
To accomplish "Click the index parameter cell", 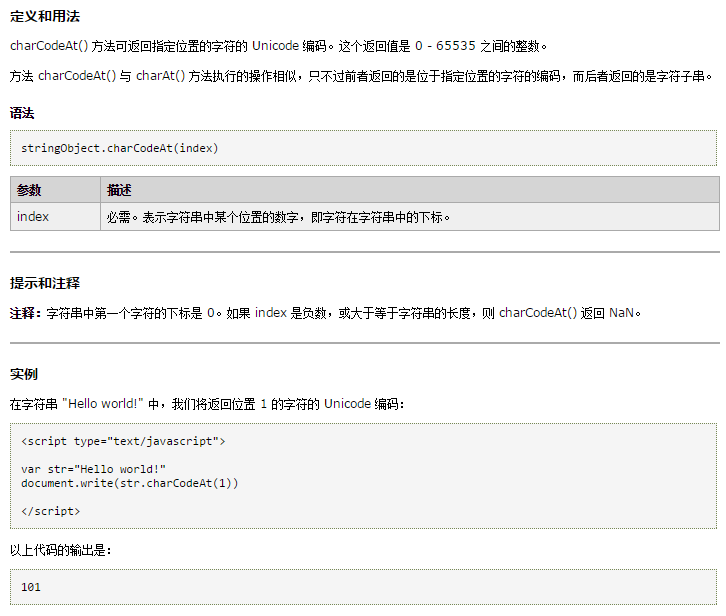I will click(56, 217).
